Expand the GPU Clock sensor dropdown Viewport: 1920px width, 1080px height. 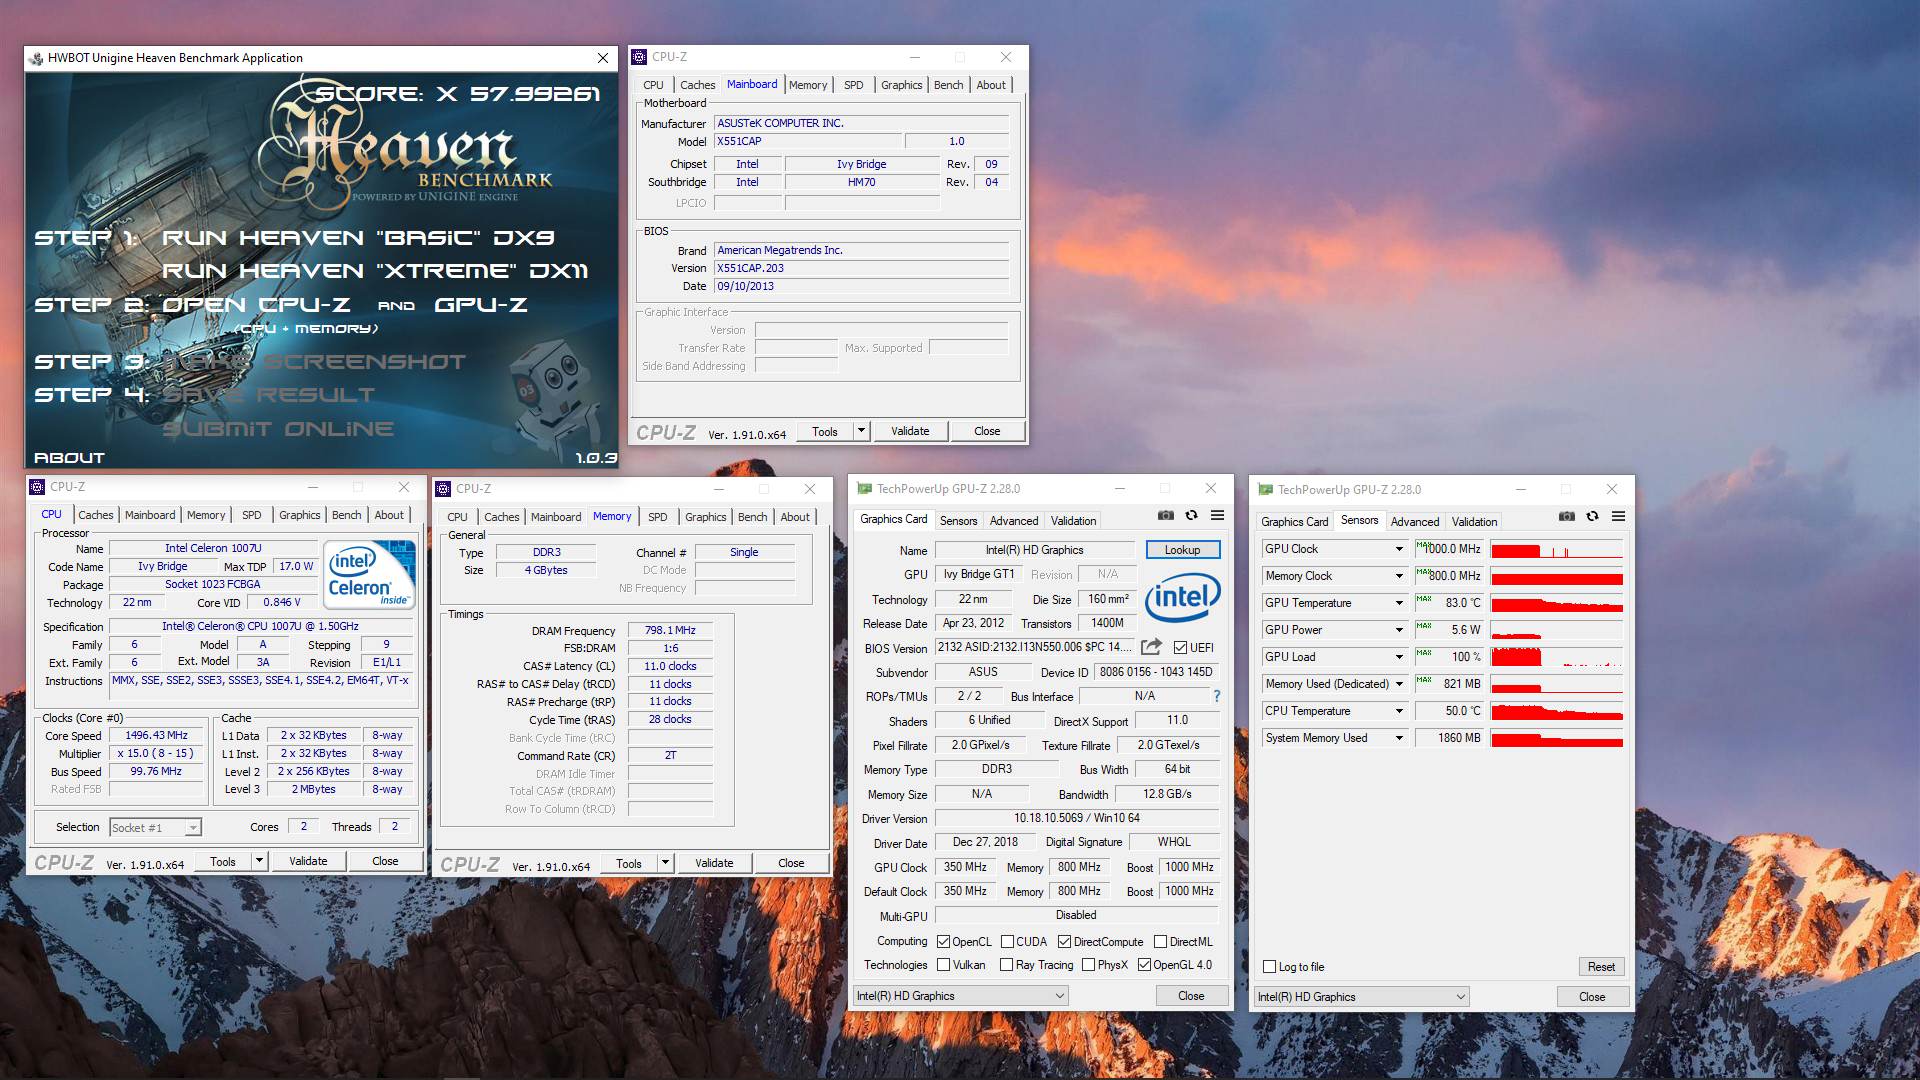pyautogui.click(x=1399, y=549)
